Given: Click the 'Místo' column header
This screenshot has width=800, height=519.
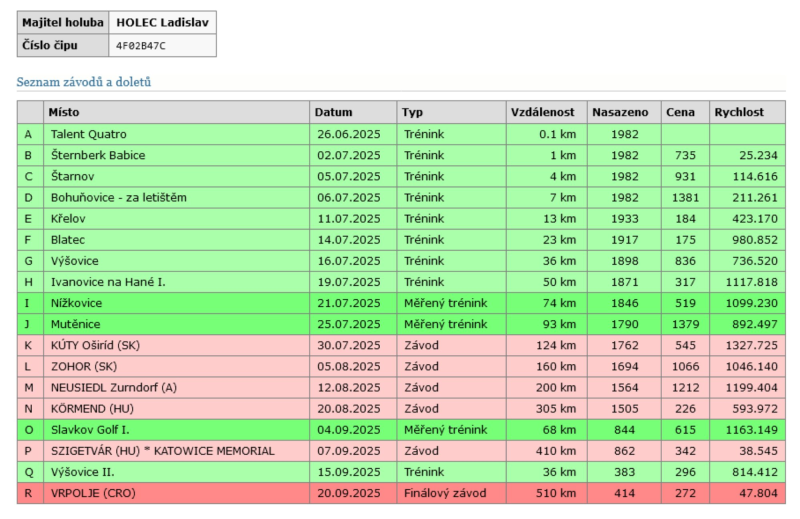Looking at the screenshot, I should 64,112.
